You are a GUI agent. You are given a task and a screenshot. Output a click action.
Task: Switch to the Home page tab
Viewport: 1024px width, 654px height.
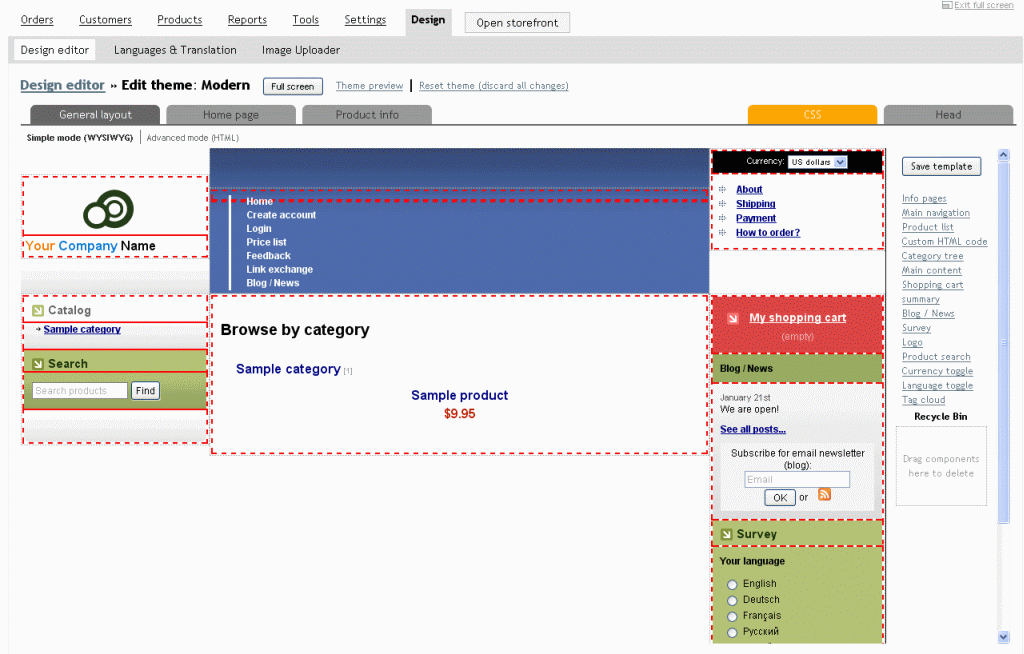coord(231,115)
